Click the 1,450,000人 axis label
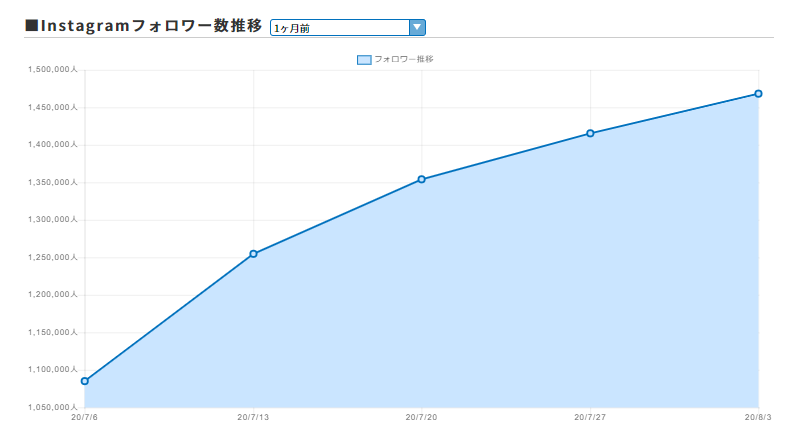 [x=53, y=108]
